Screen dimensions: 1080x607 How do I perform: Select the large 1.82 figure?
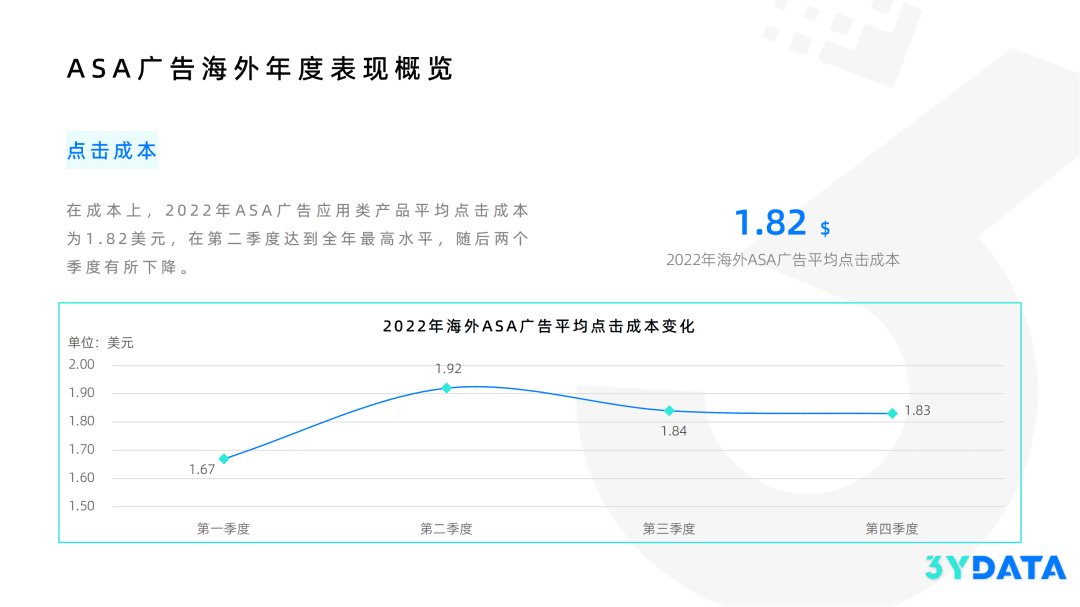coord(770,222)
